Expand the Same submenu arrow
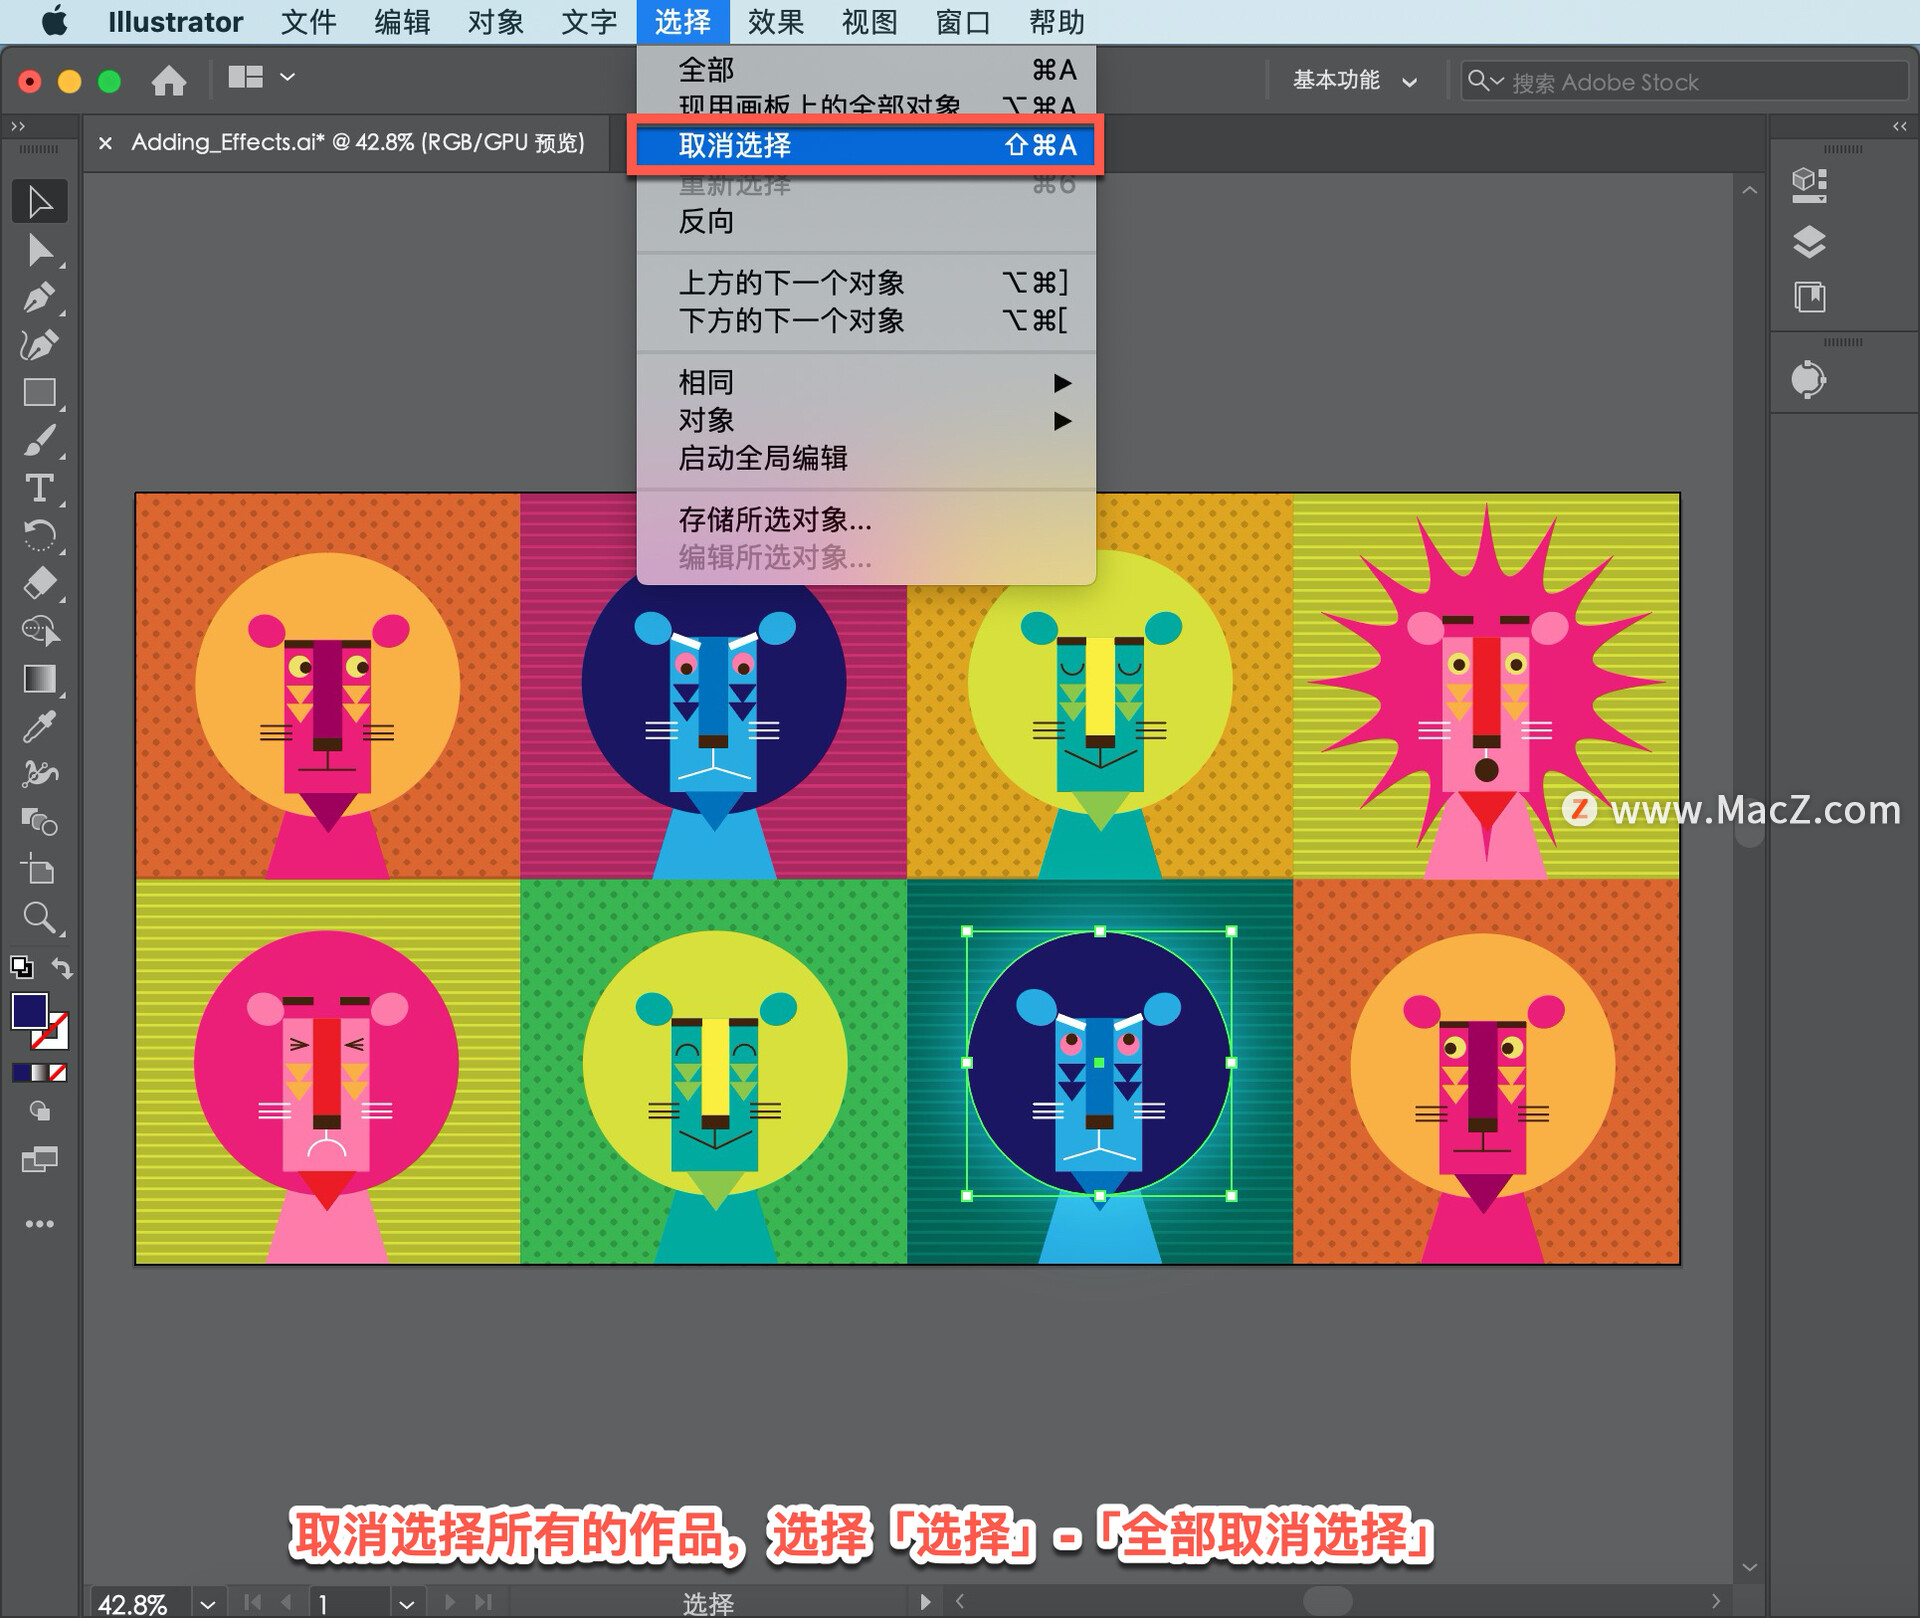1920x1618 pixels. point(1062,383)
